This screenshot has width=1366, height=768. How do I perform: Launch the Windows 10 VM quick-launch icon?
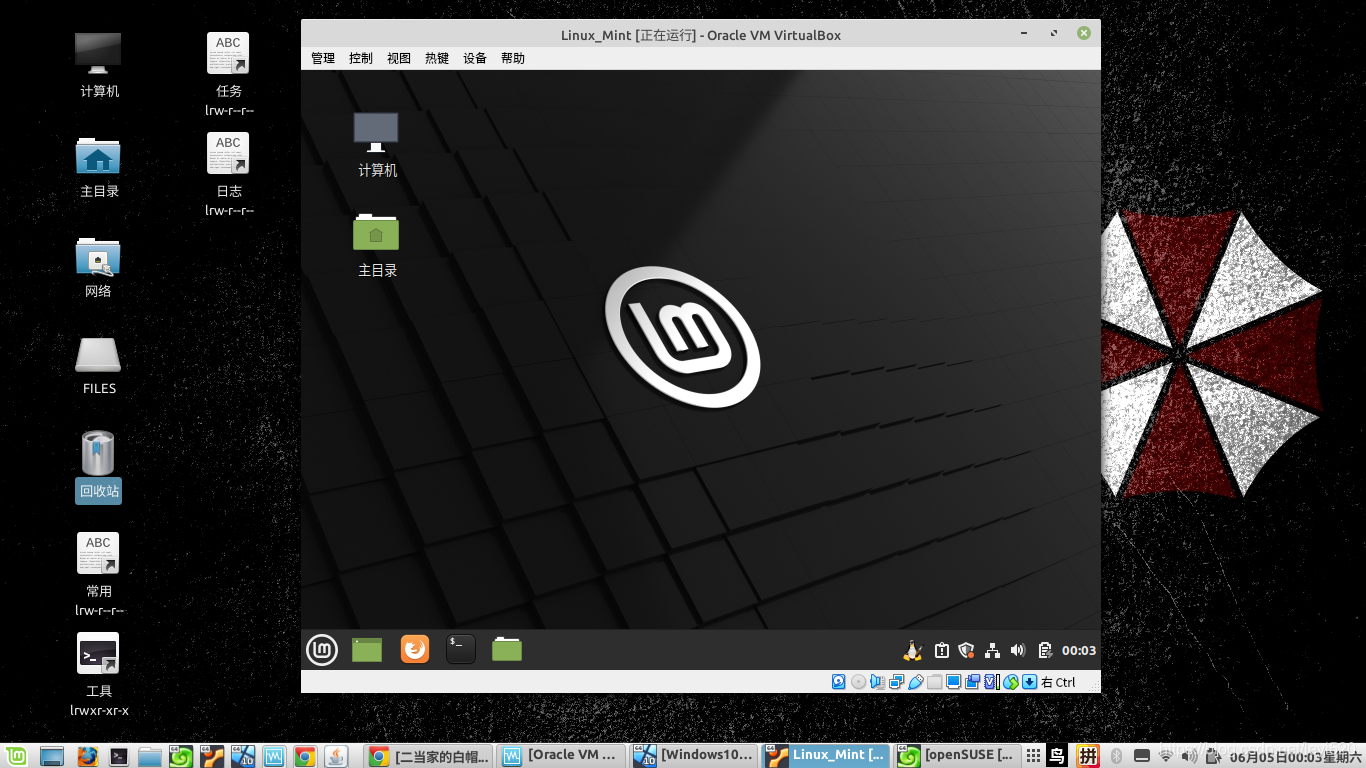(243, 756)
